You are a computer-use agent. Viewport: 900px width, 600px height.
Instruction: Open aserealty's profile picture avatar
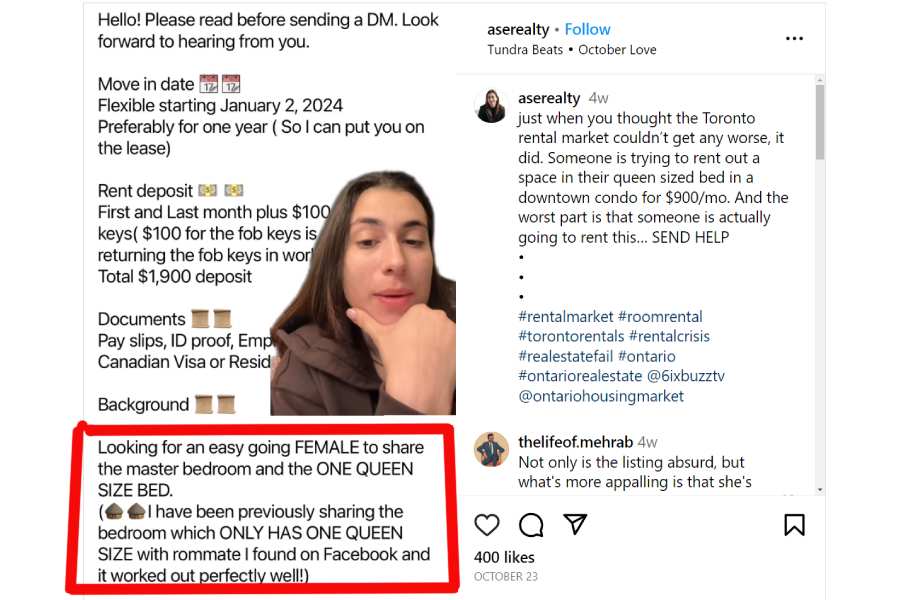pyautogui.click(x=491, y=105)
